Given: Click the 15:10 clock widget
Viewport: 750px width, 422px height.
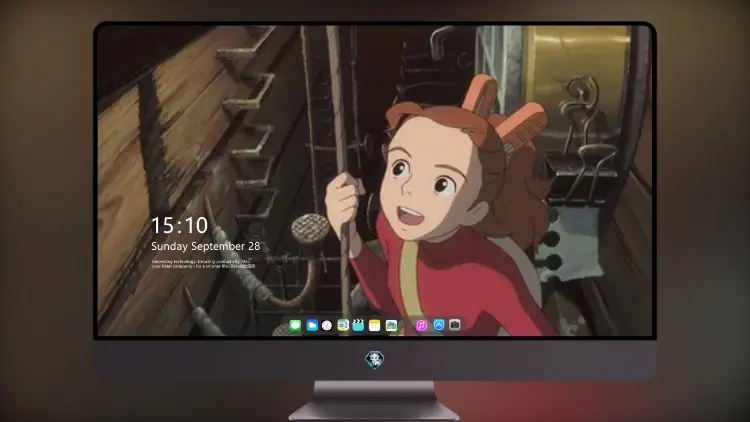Looking at the screenshot, I should click(x=179, y=225).
